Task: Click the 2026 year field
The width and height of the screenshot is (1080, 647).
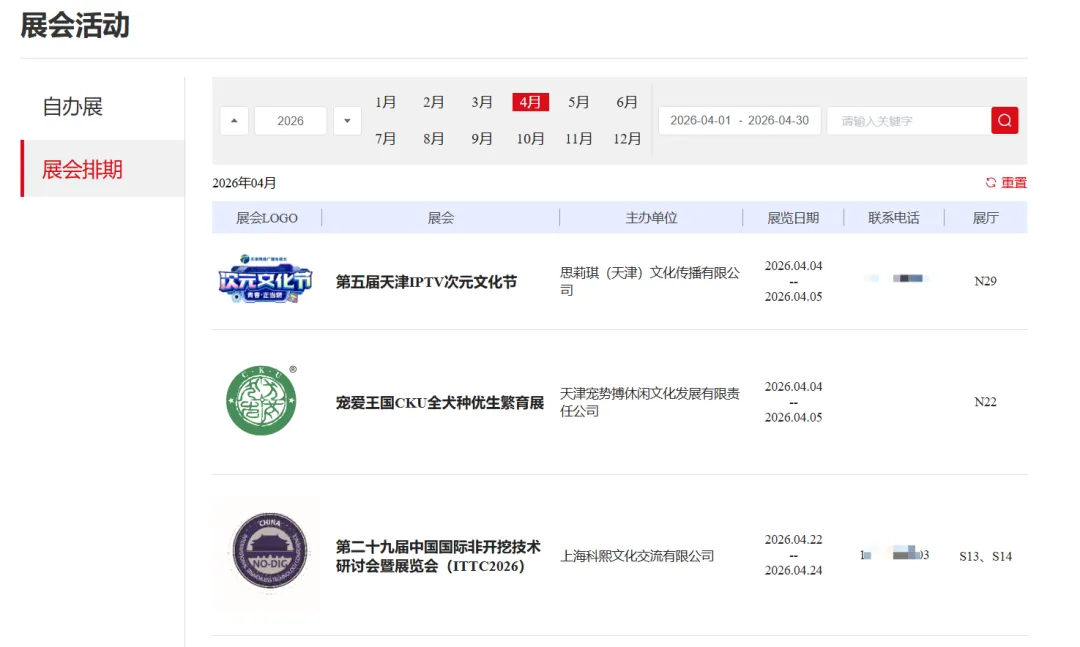Action: 291,121
